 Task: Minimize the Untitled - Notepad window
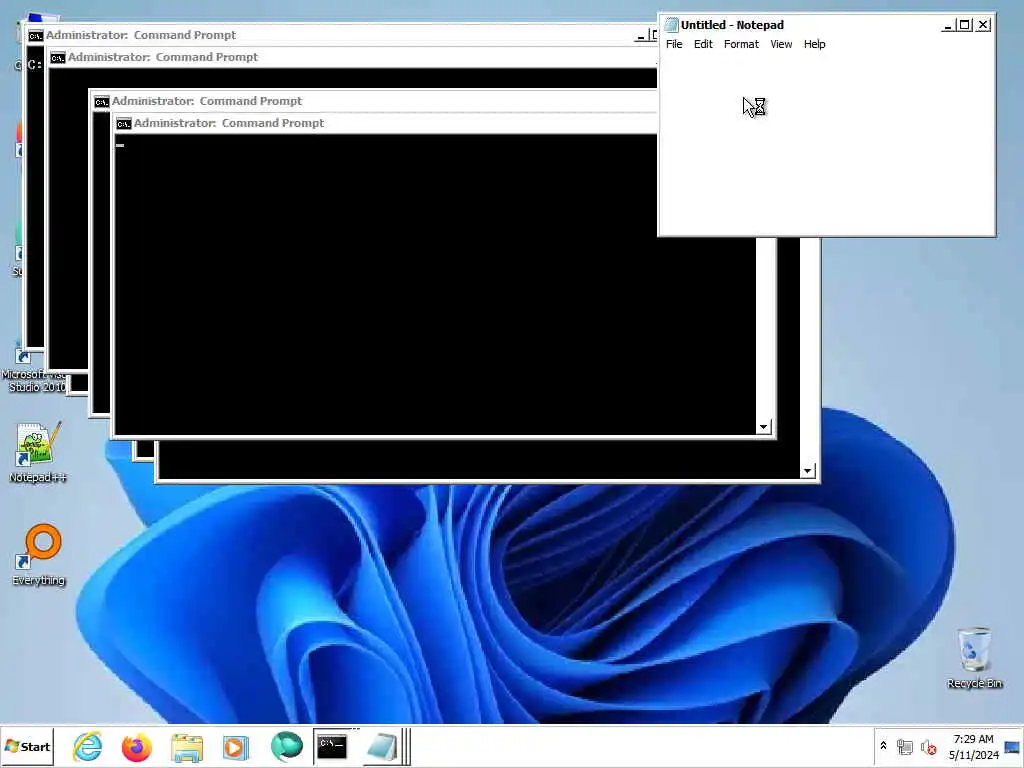(x=948, y=25)
